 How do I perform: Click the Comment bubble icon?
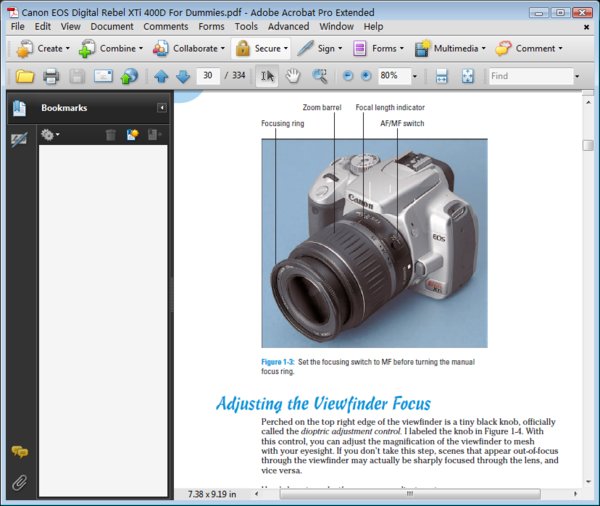pyautogui.click(x=503, y=49)
